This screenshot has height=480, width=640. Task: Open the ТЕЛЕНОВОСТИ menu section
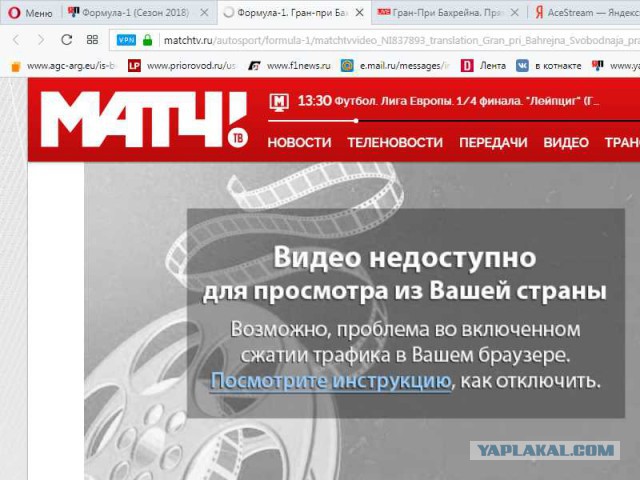pyautogui.click(x=395, y=142)
